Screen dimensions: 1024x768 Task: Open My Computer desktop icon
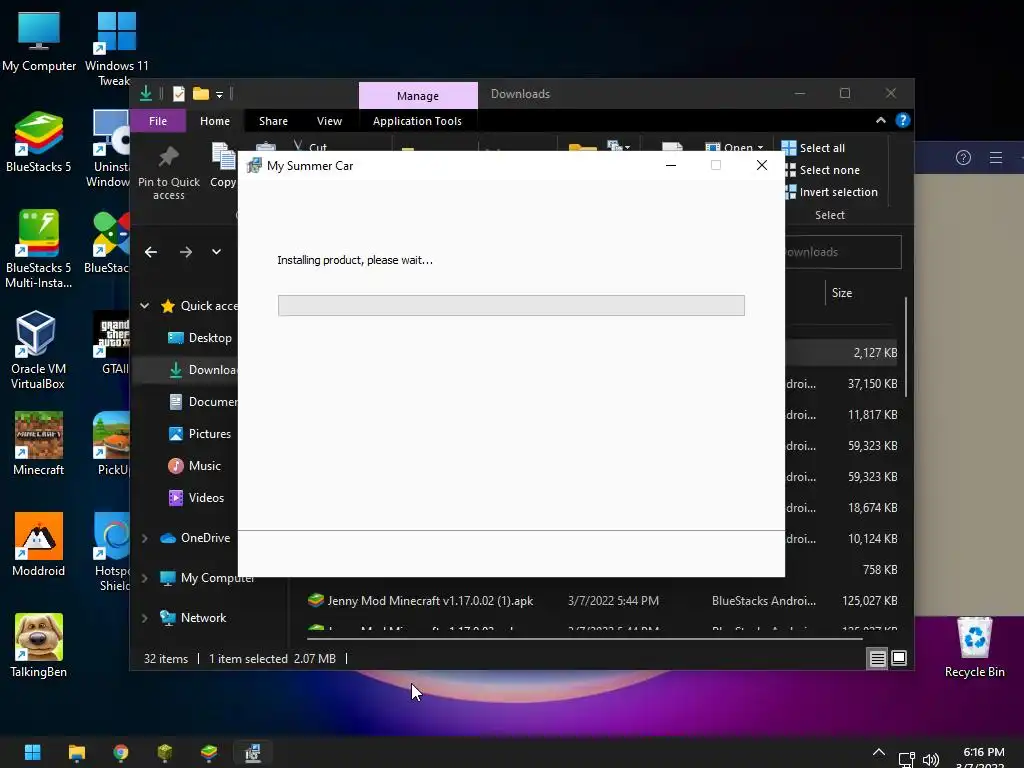(x=39, y=41)
